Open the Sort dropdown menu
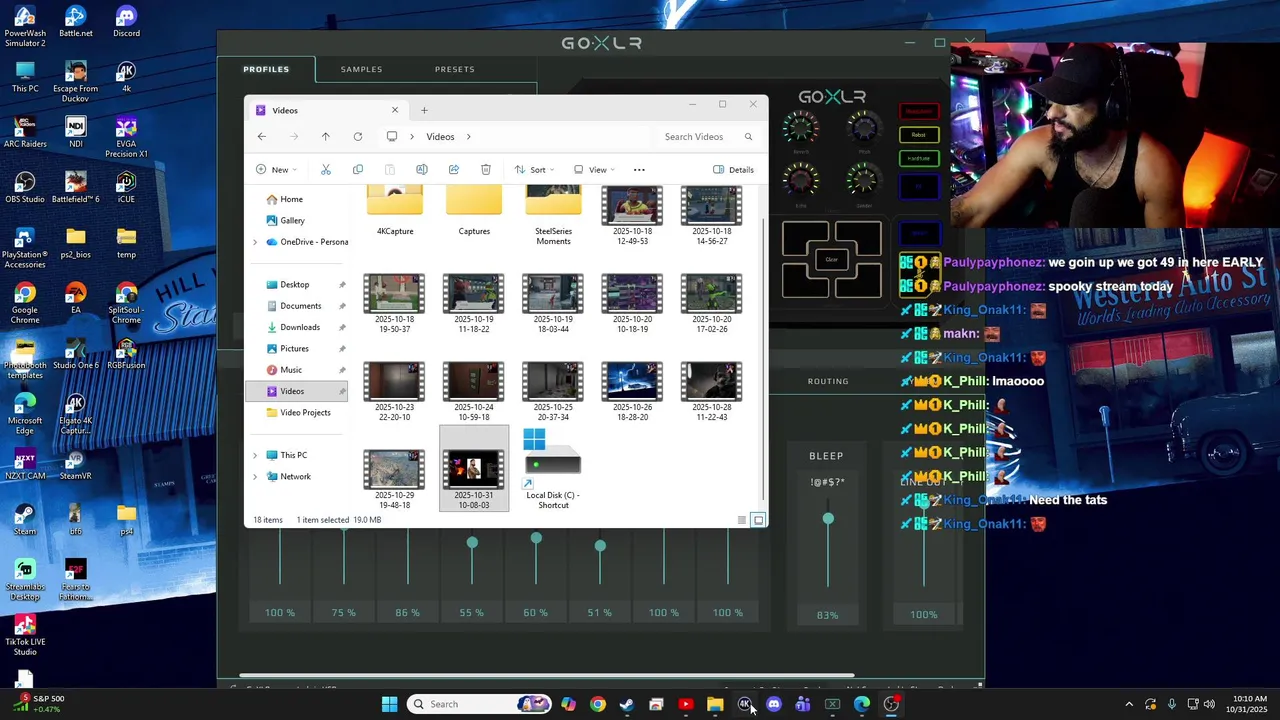 pyautogui.click(x=534, y=170)
